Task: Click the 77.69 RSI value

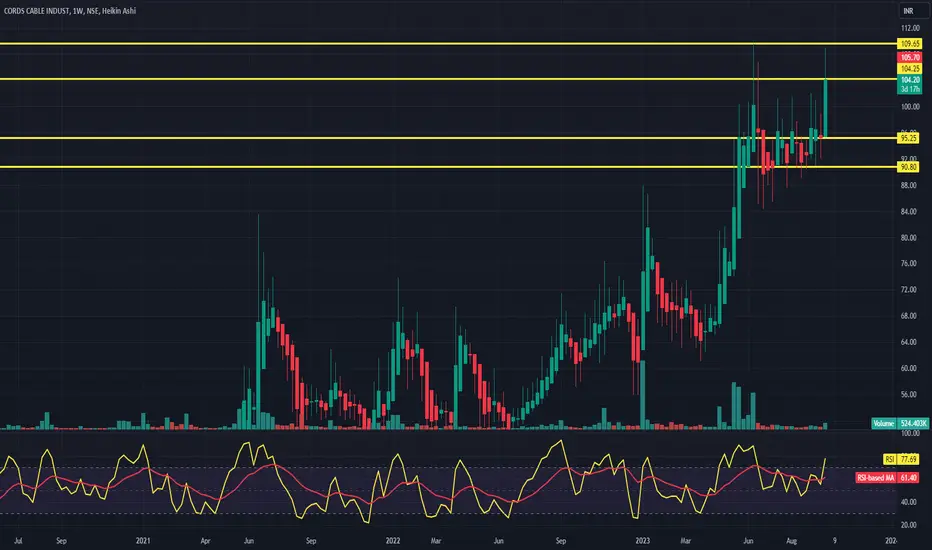Action: (909, 459)
